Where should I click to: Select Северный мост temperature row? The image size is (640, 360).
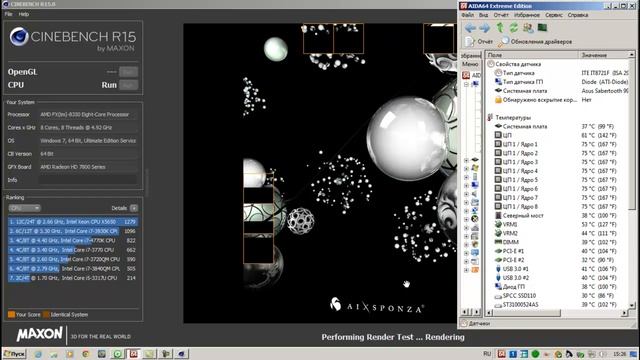click(557, 216)
